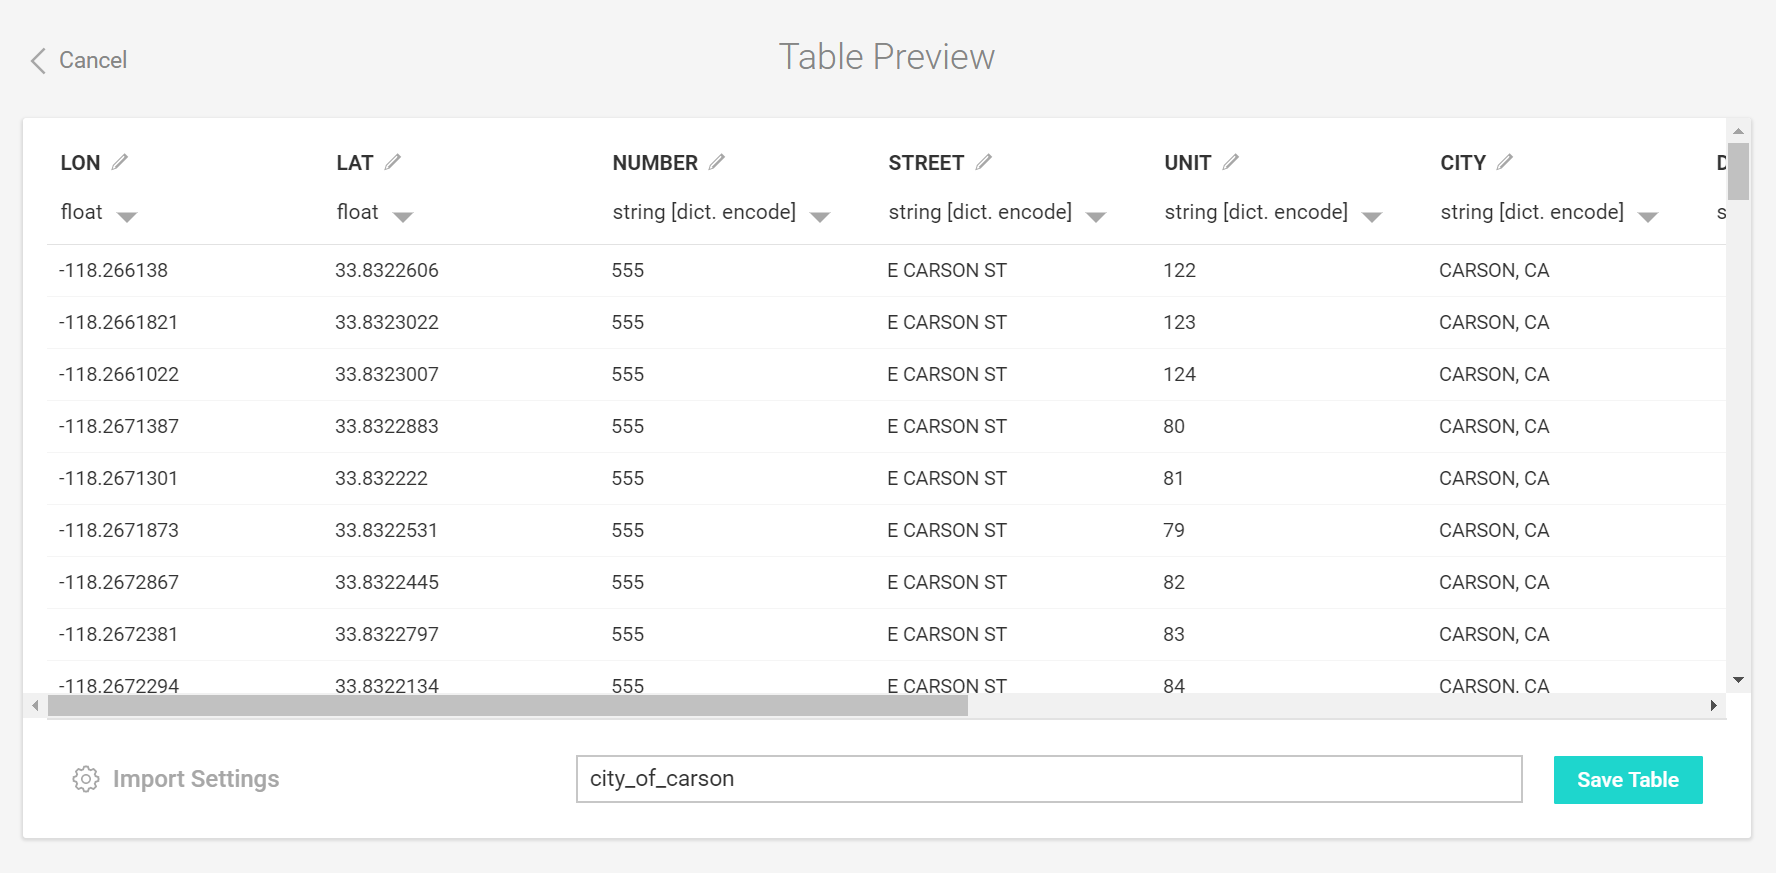Change the NUMBER column type dropdown
This screenshot has height=873, width=1776.
820,216
